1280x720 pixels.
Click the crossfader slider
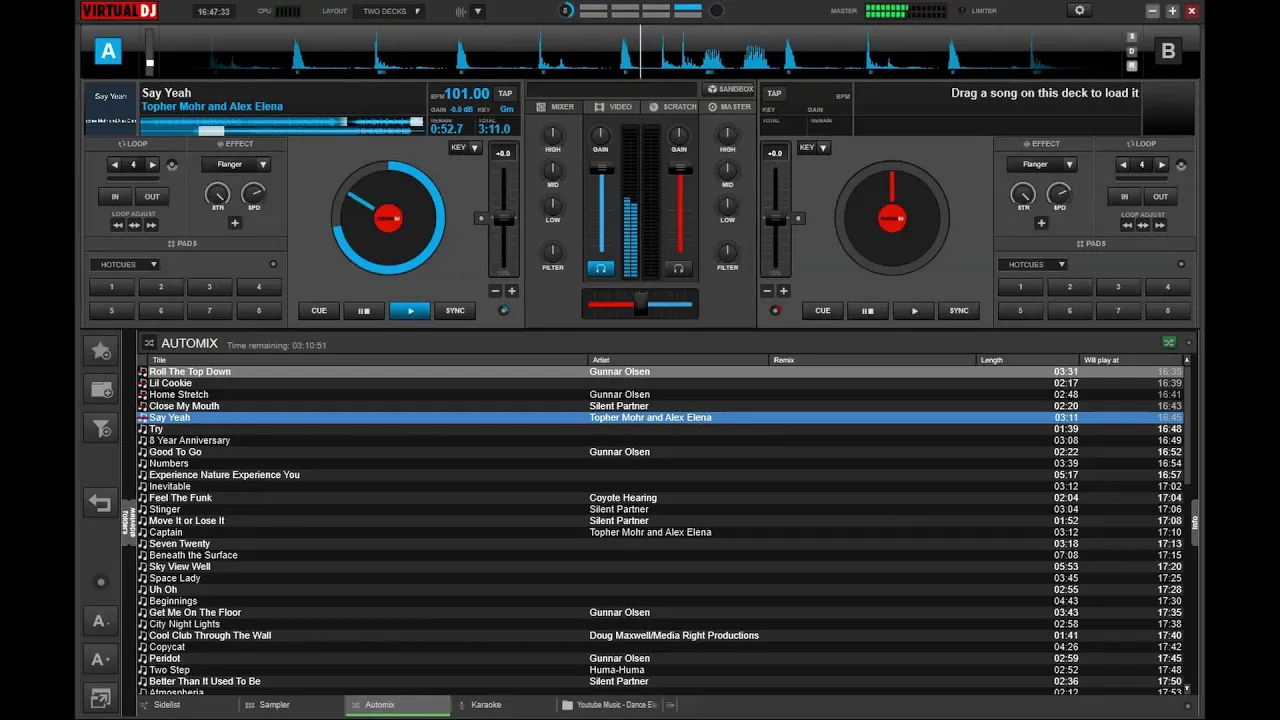tap(641, 304)
